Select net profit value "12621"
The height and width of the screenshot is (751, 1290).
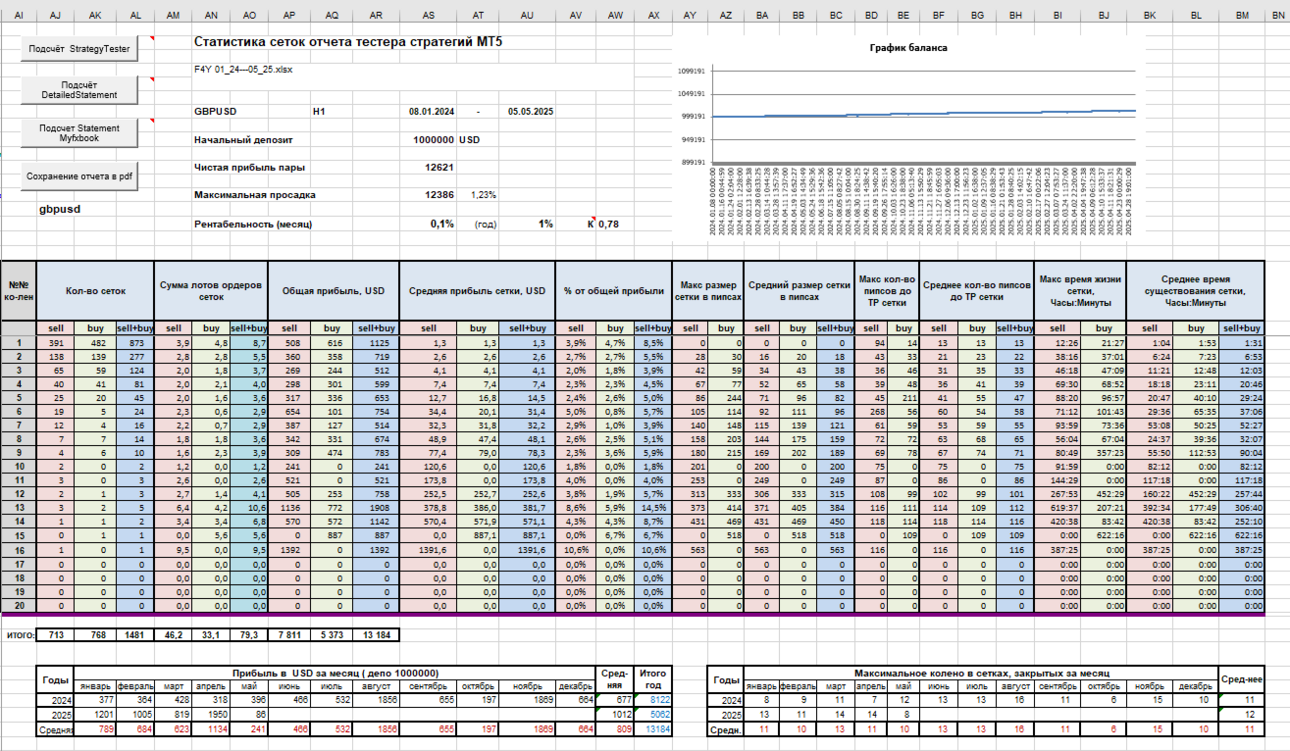[x=440, y=167]
